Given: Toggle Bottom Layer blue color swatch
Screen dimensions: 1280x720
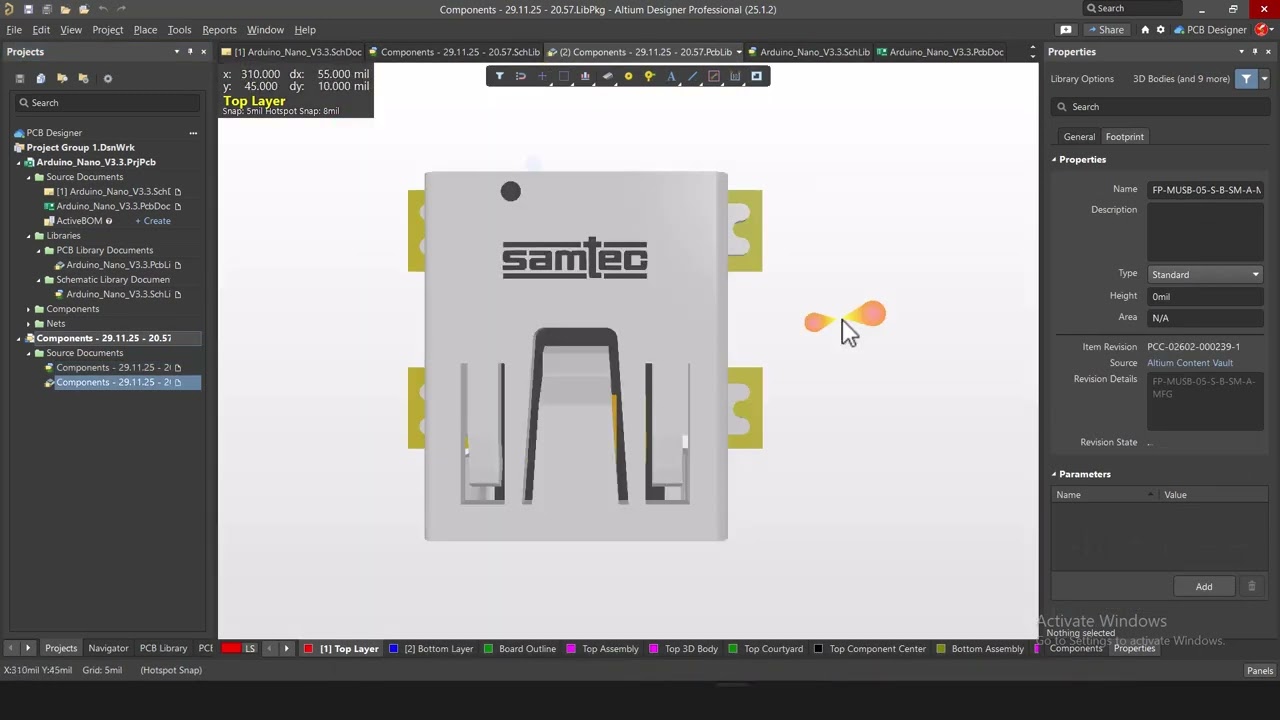Looking at the screenshot, I should point(393,649).
